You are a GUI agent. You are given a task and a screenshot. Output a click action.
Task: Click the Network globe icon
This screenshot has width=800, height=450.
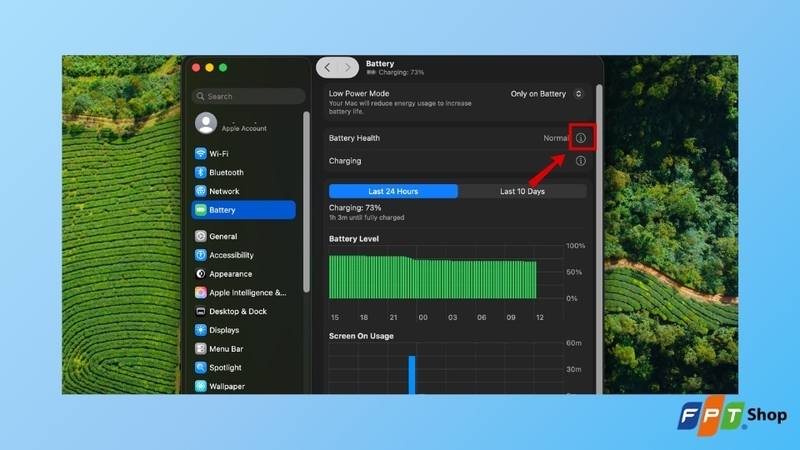(201, 191)
